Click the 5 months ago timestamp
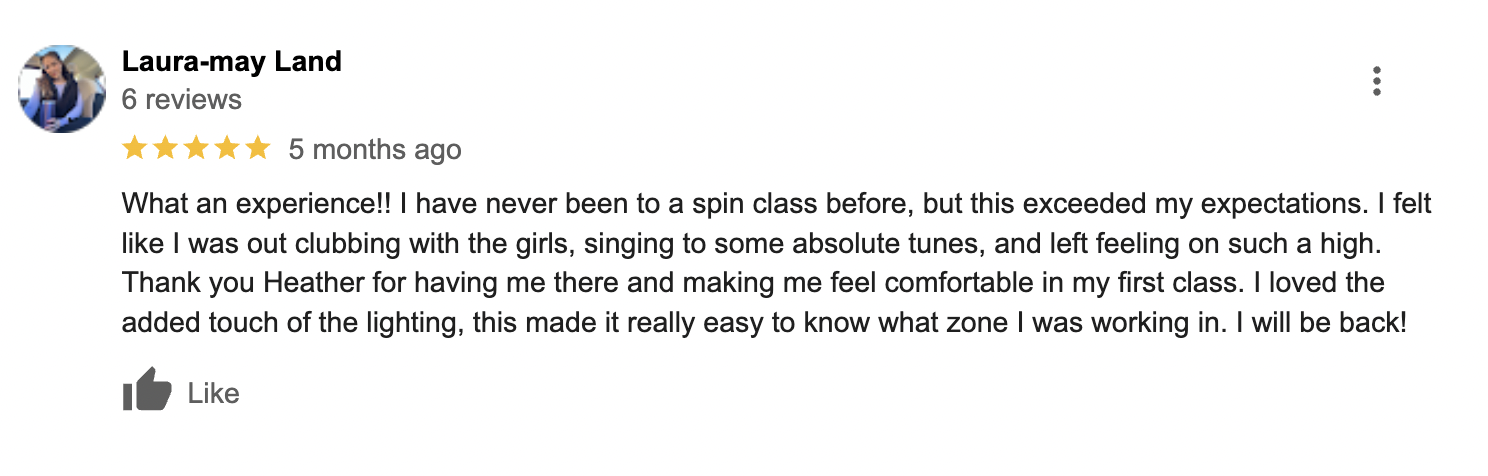 (375, 150)
